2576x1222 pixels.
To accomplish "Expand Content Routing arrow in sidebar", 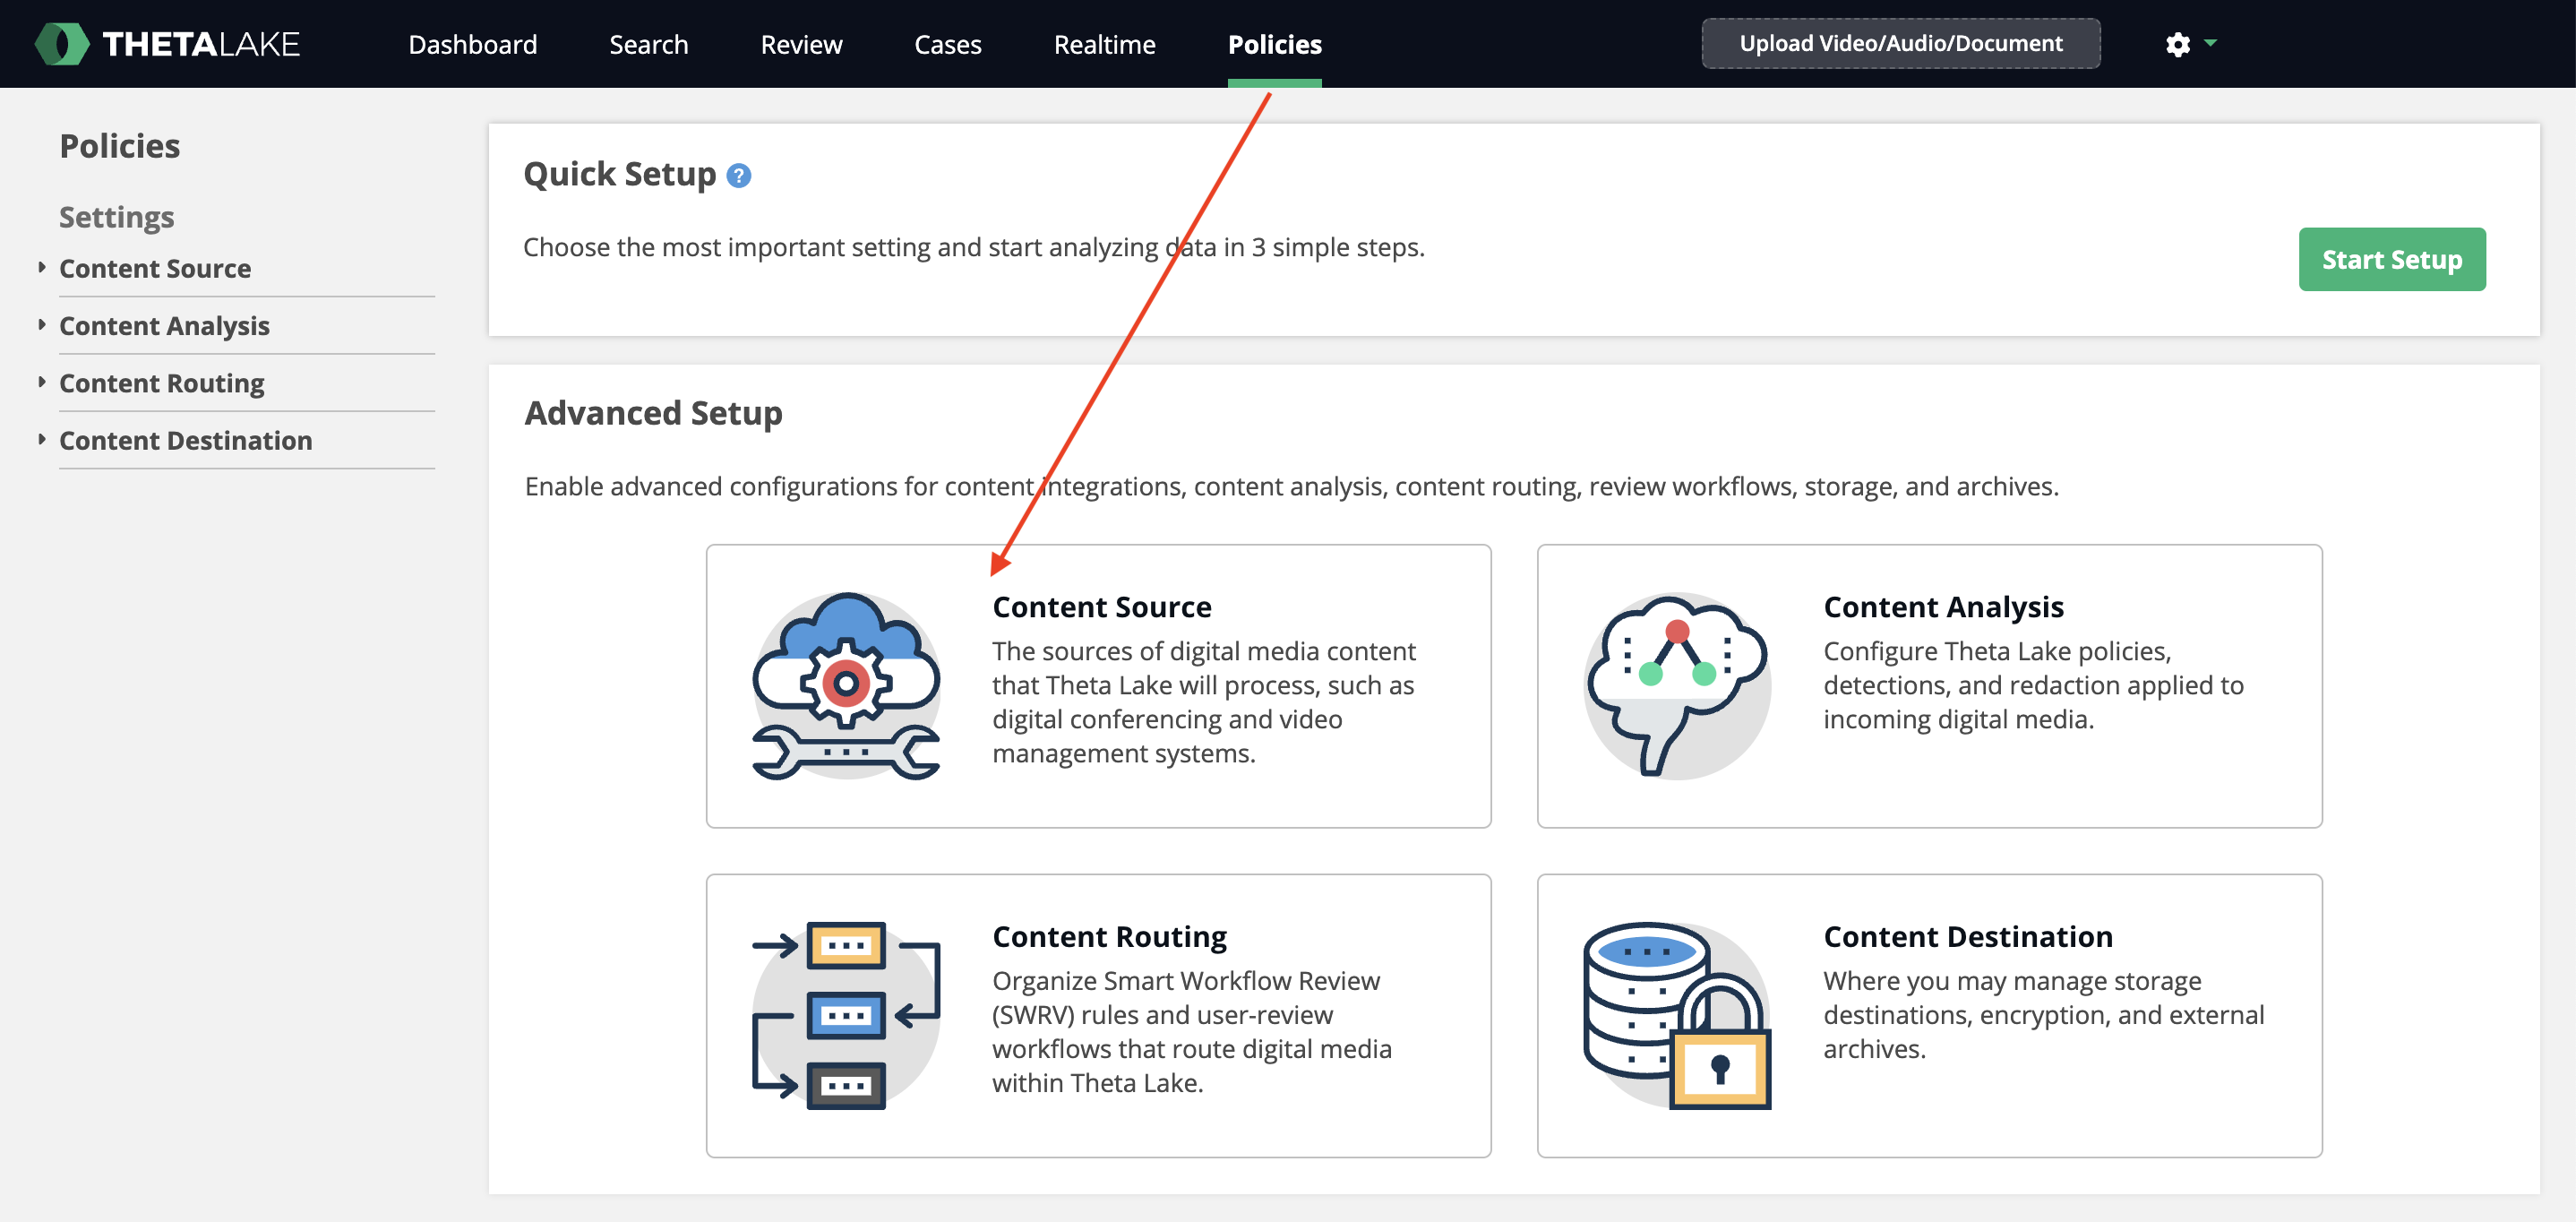I will [x=42, y=381].
